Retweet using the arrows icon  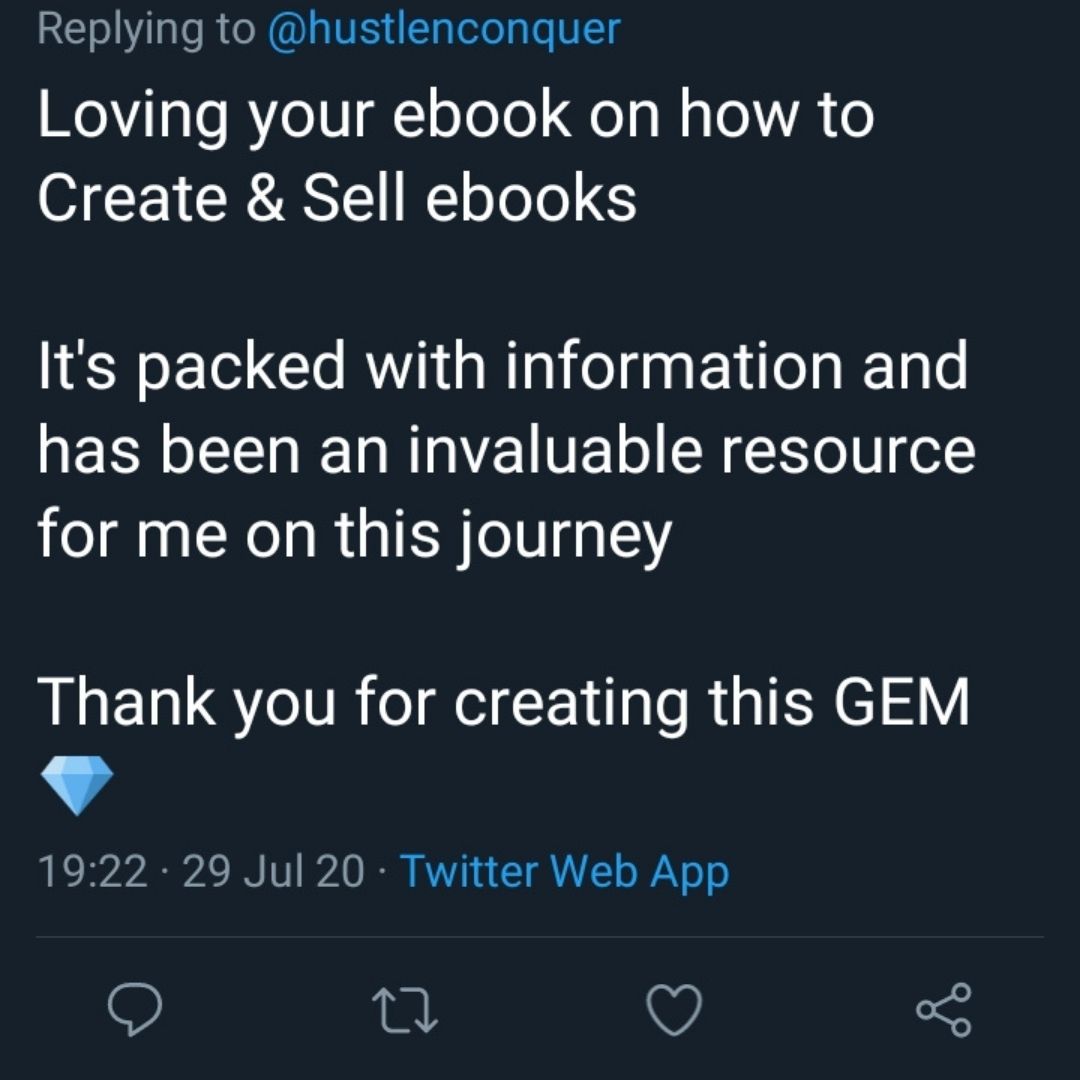tap(405, 1010)
